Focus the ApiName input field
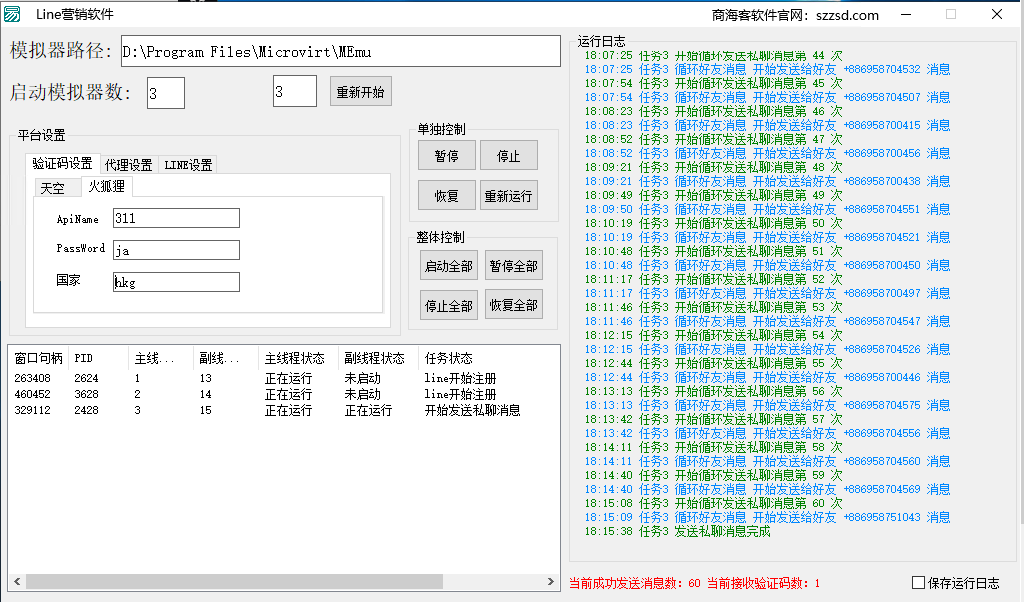Viewport: 1024px width, 602px height. coord(176,218)
